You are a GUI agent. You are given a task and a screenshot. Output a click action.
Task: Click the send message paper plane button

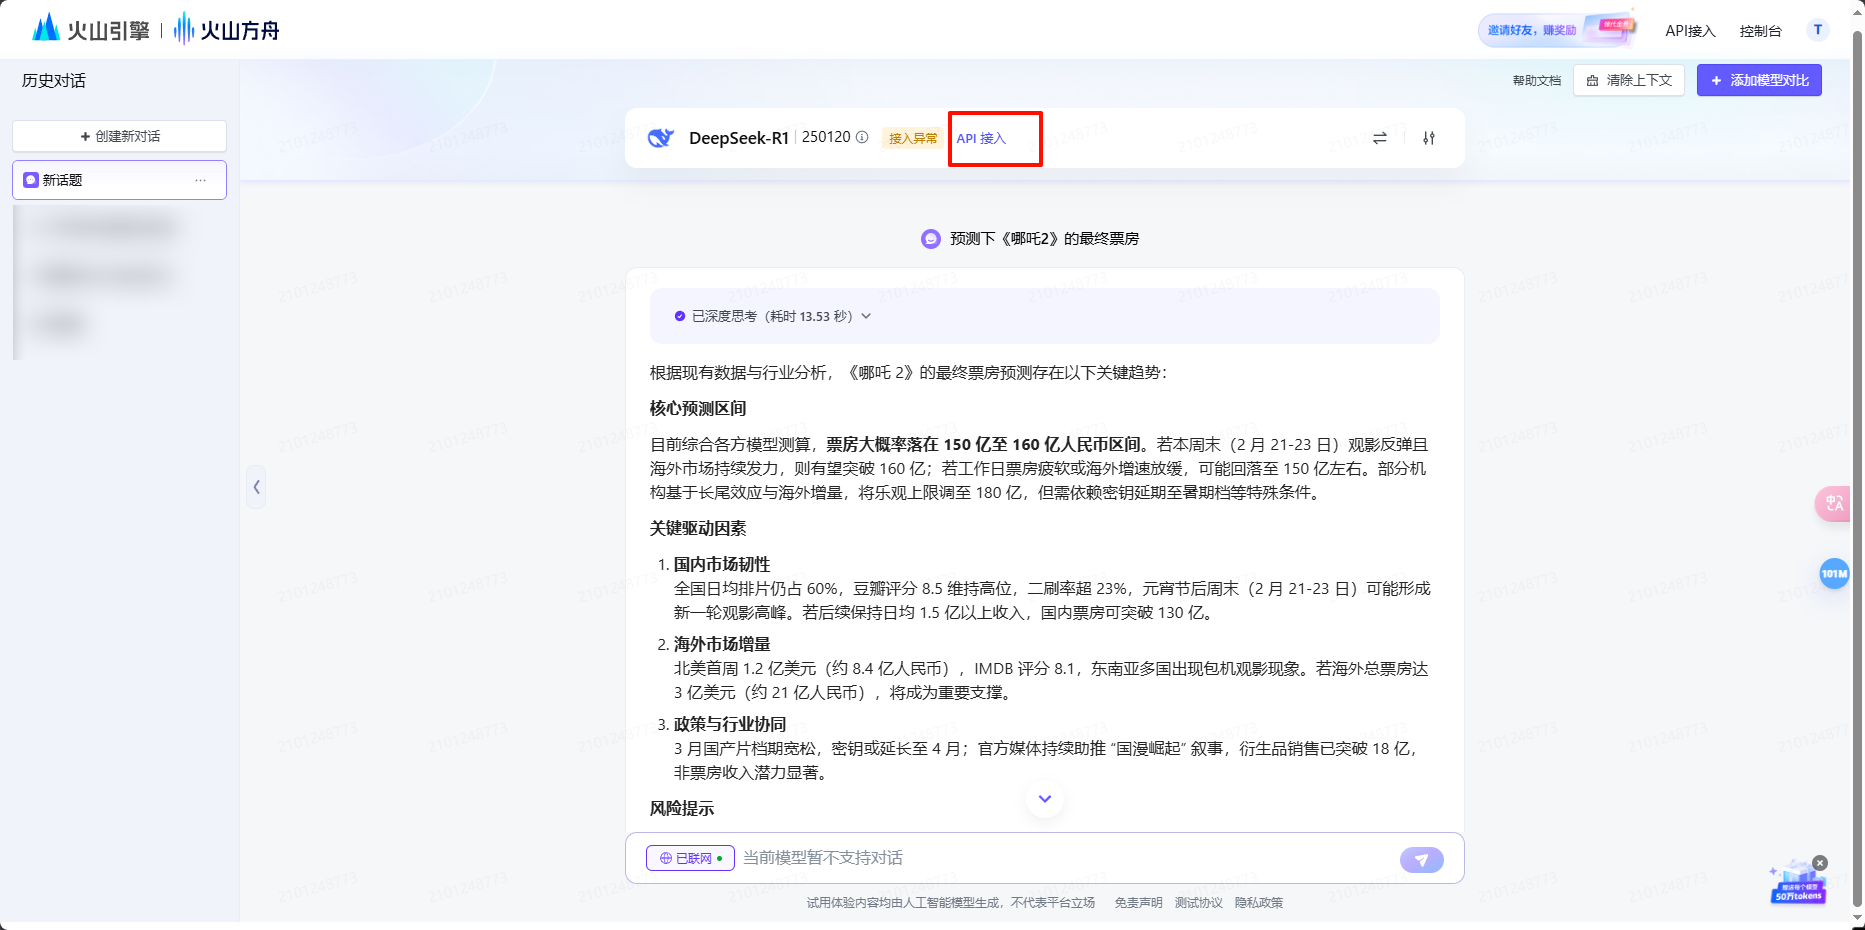click(1422, 860)
